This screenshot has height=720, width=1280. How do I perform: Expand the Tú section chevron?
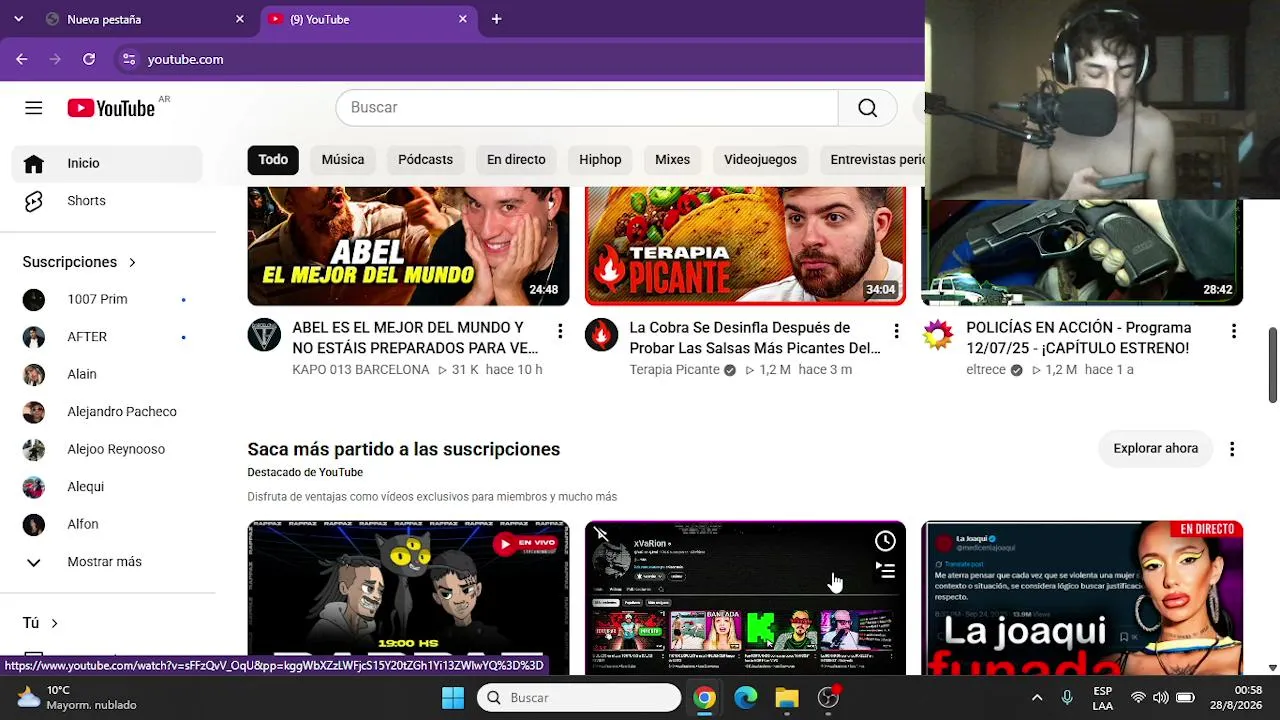tap(54, 623)
